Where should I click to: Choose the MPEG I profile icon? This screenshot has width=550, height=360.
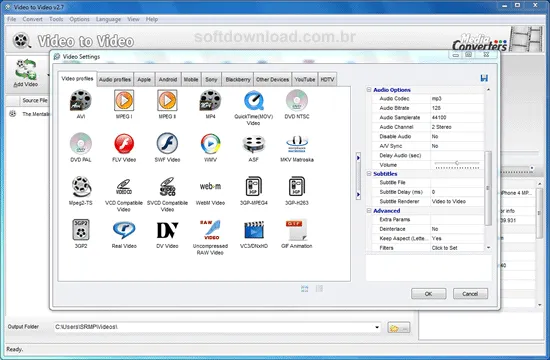pos(124,100)
